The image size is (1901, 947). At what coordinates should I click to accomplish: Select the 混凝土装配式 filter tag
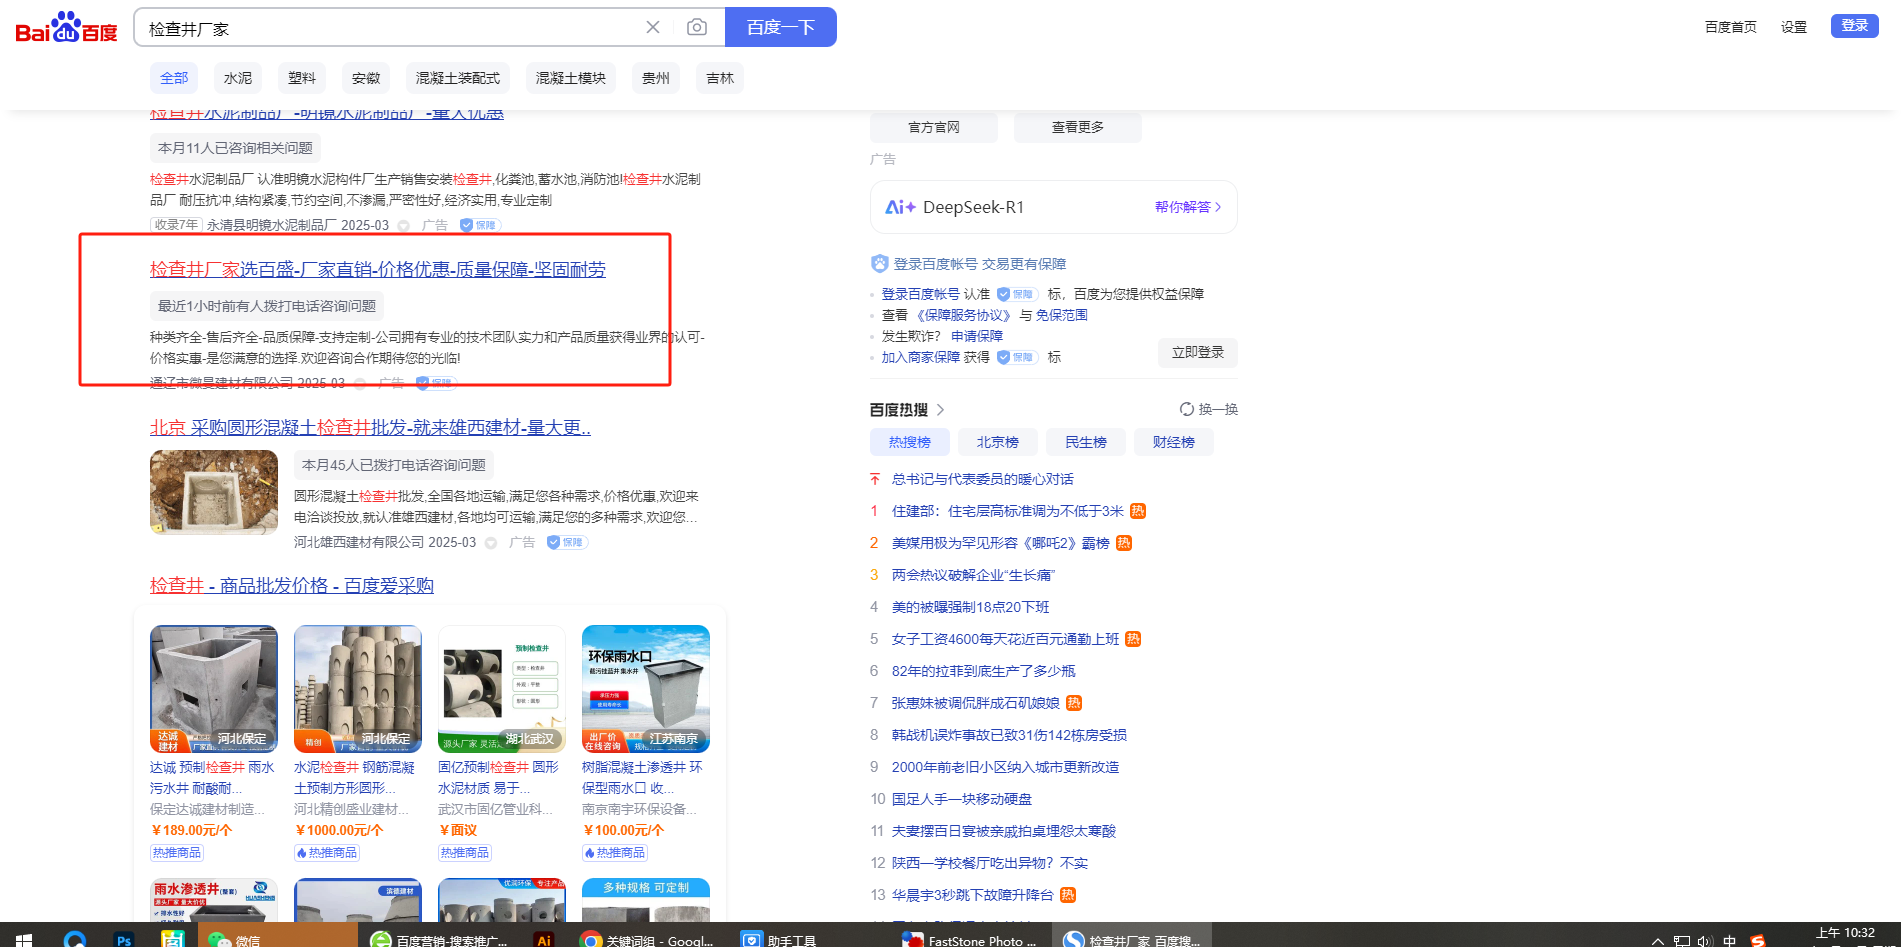(x=458, y=78)
